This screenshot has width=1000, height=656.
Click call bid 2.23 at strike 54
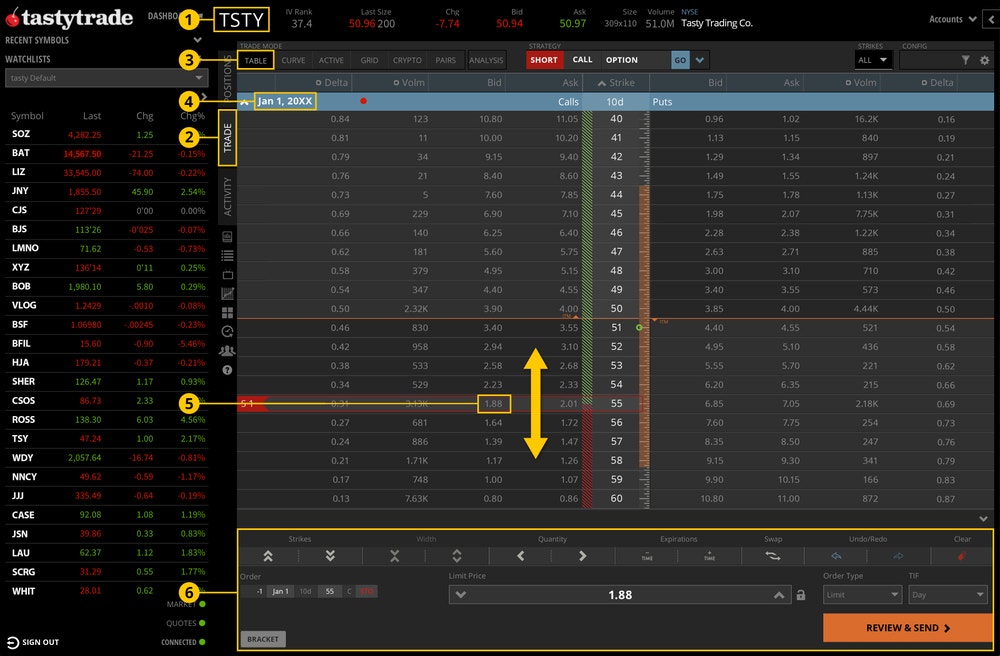[x=493, y=384]
